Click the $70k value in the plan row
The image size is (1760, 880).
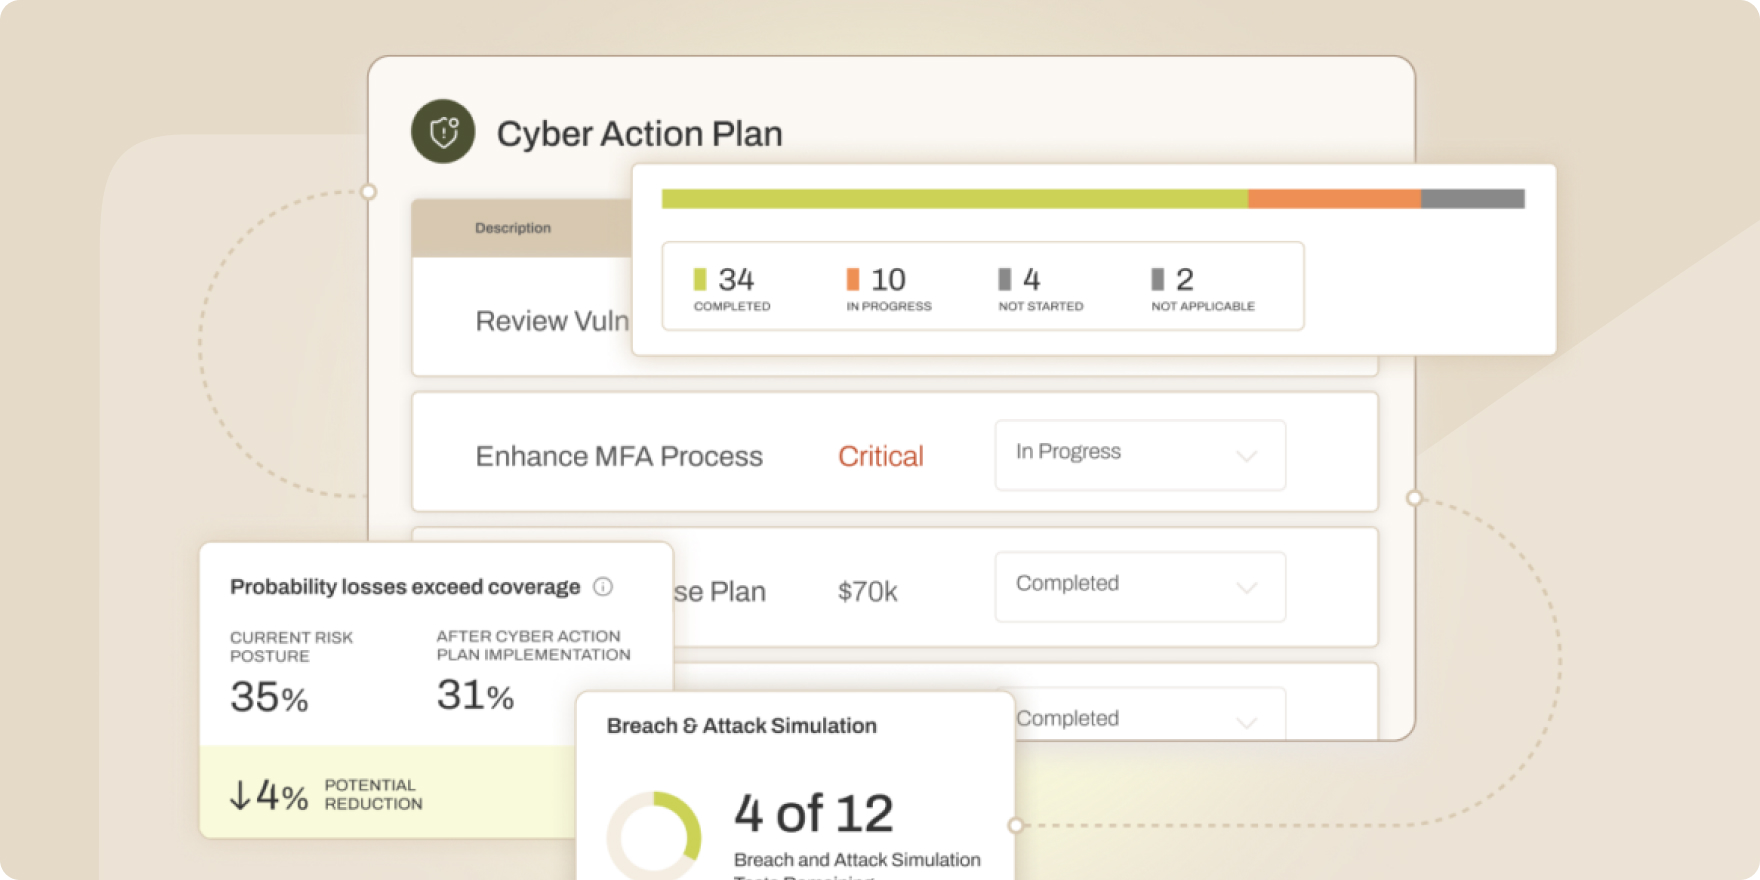pos(867,592)
